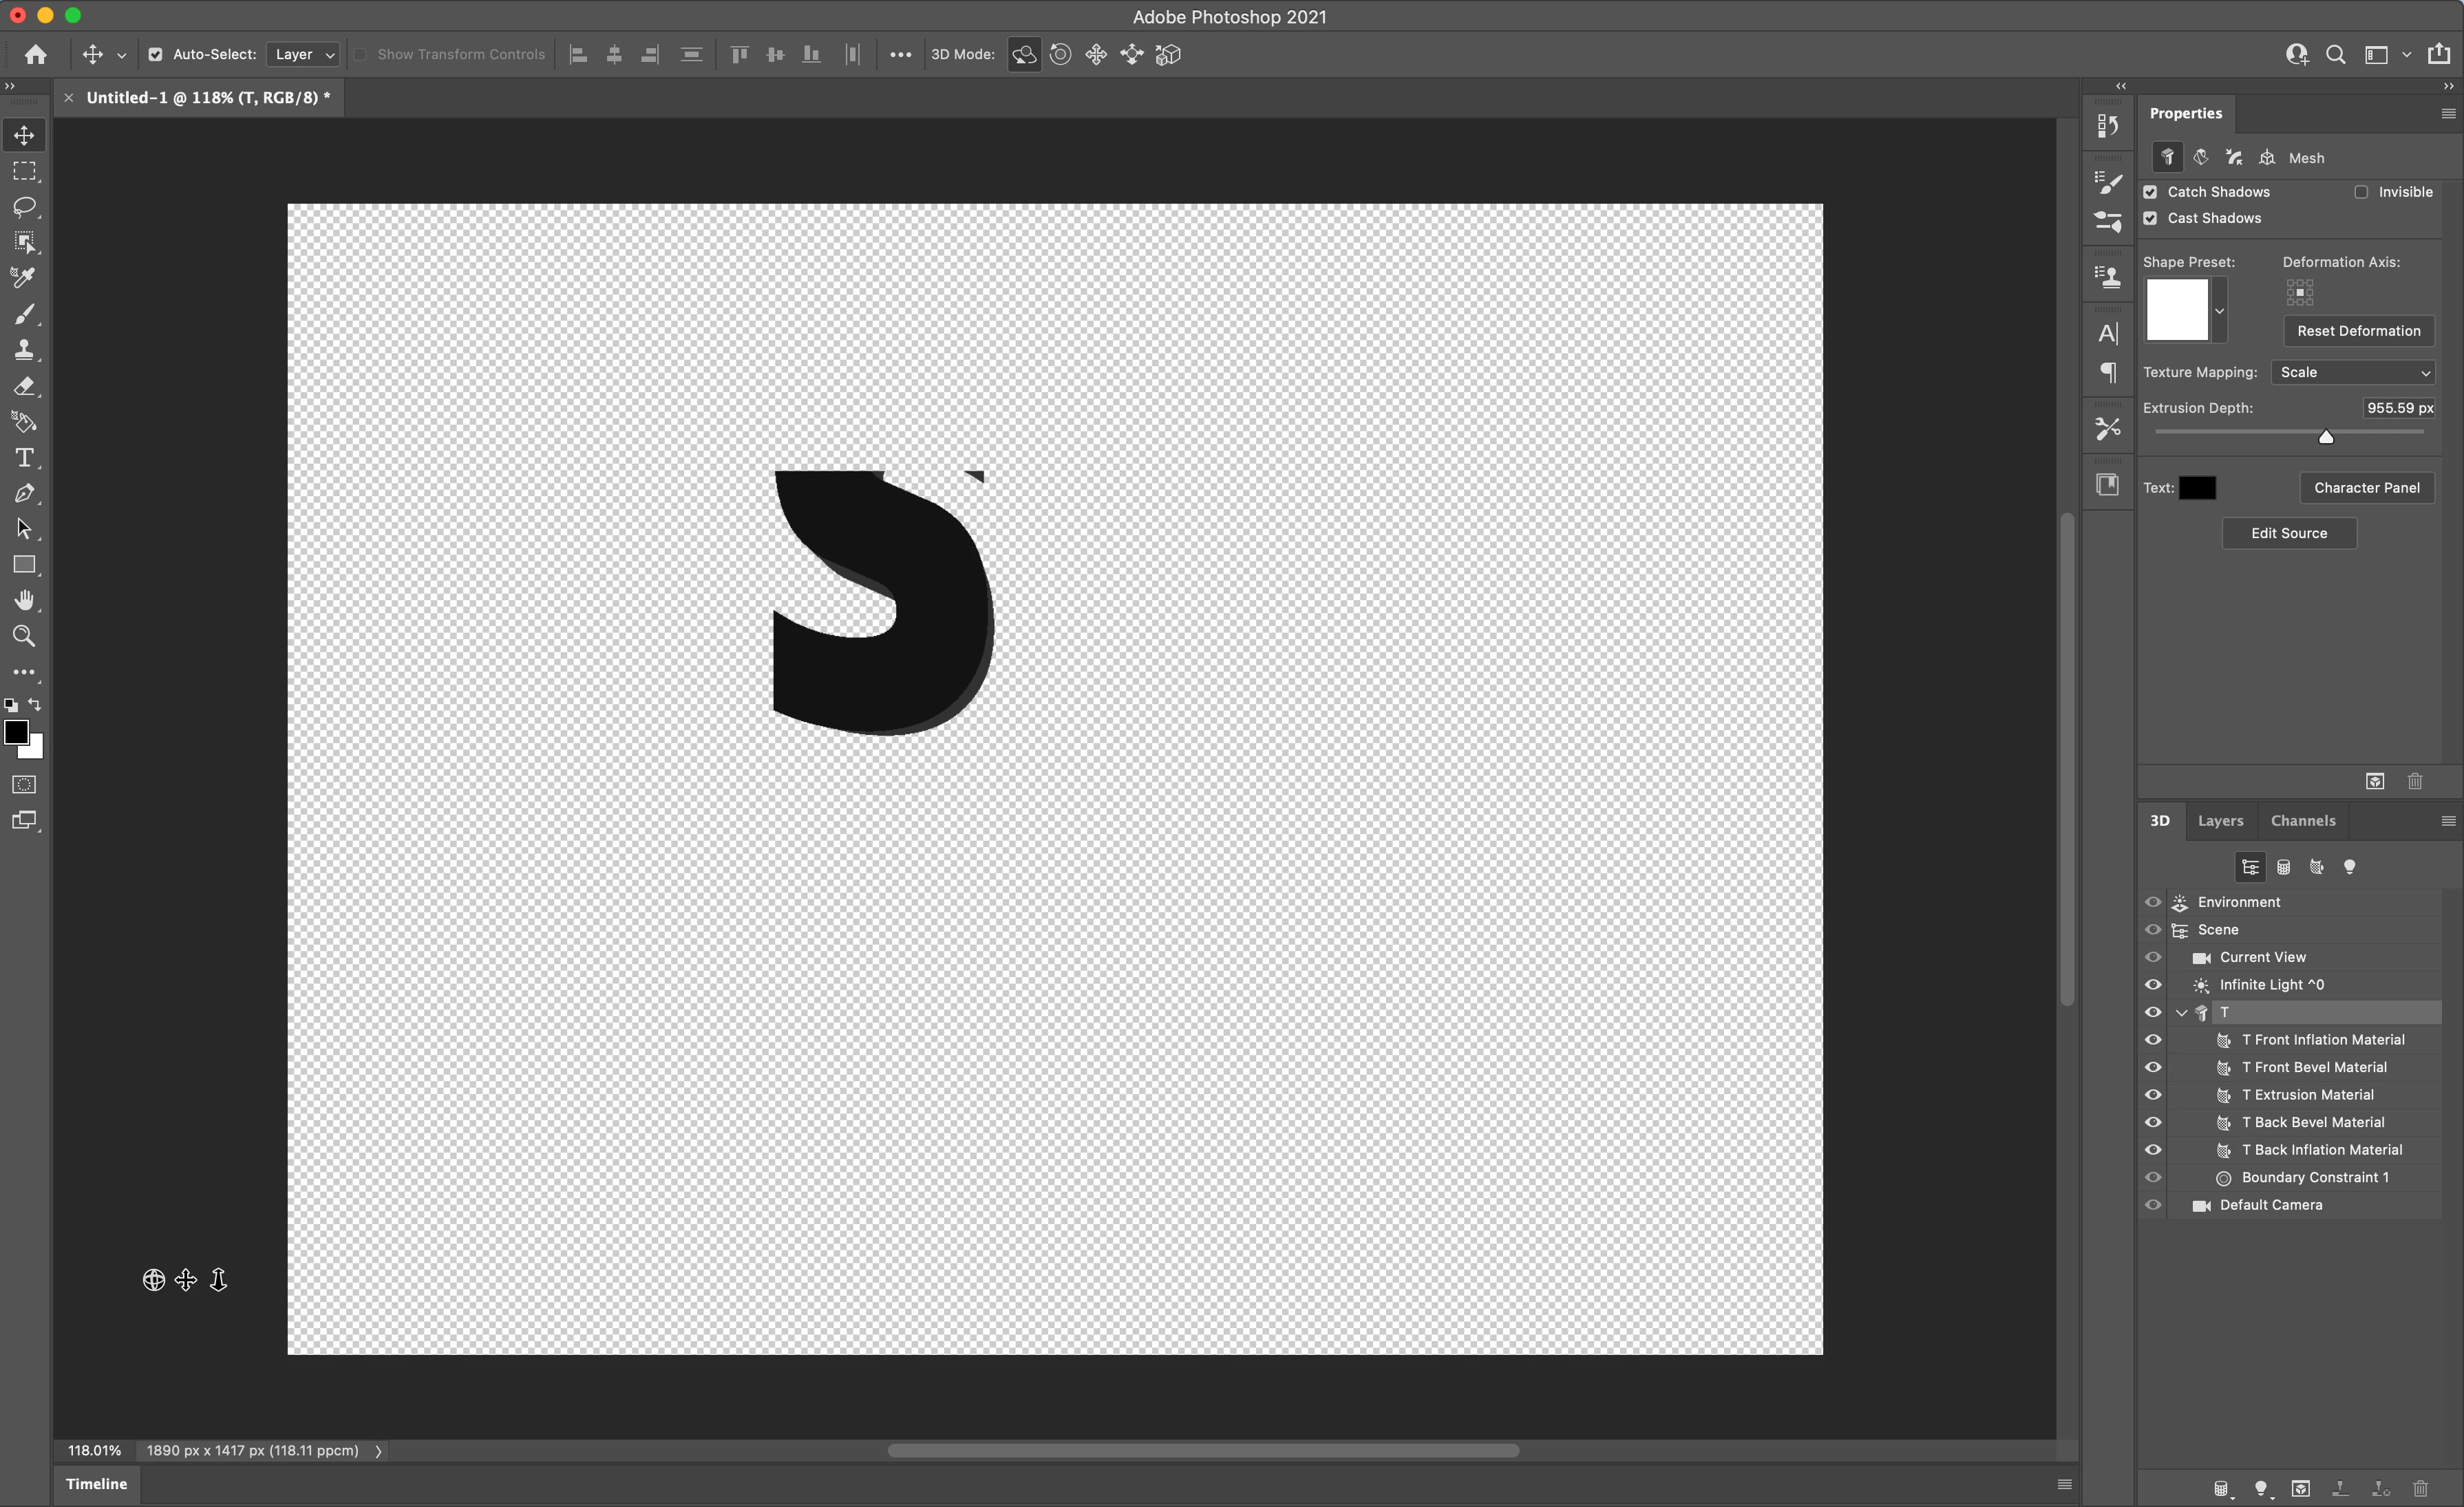Hide the Infinite Light ^0 item
Screen dimensions: 2464x1507
2153,985
